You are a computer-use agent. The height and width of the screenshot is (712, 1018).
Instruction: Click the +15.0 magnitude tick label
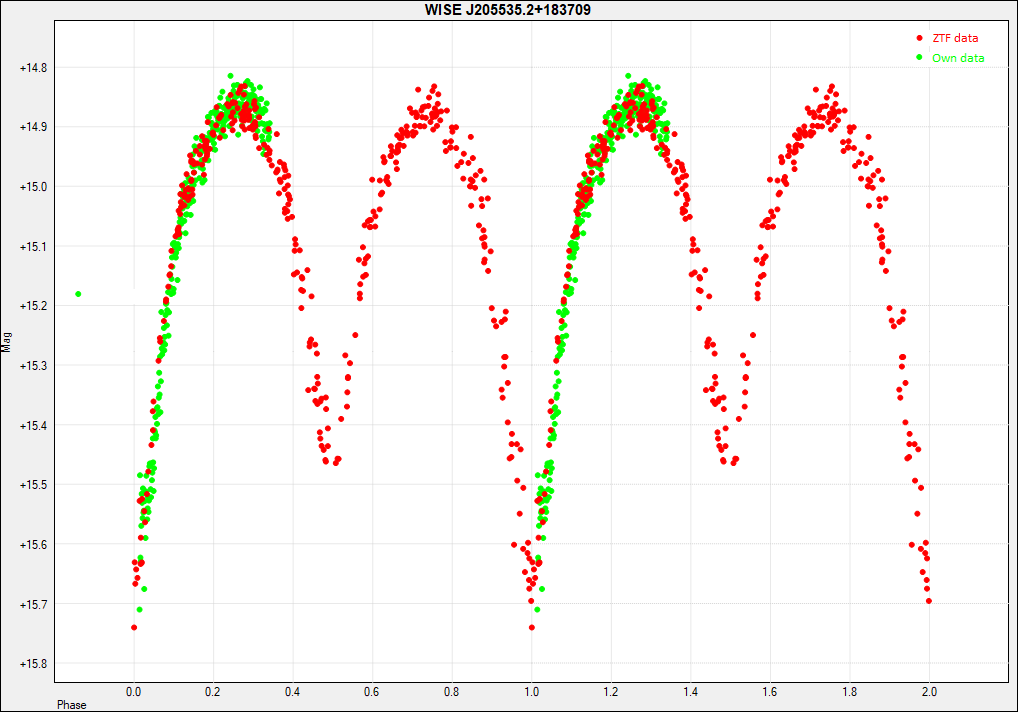point(33,187)
